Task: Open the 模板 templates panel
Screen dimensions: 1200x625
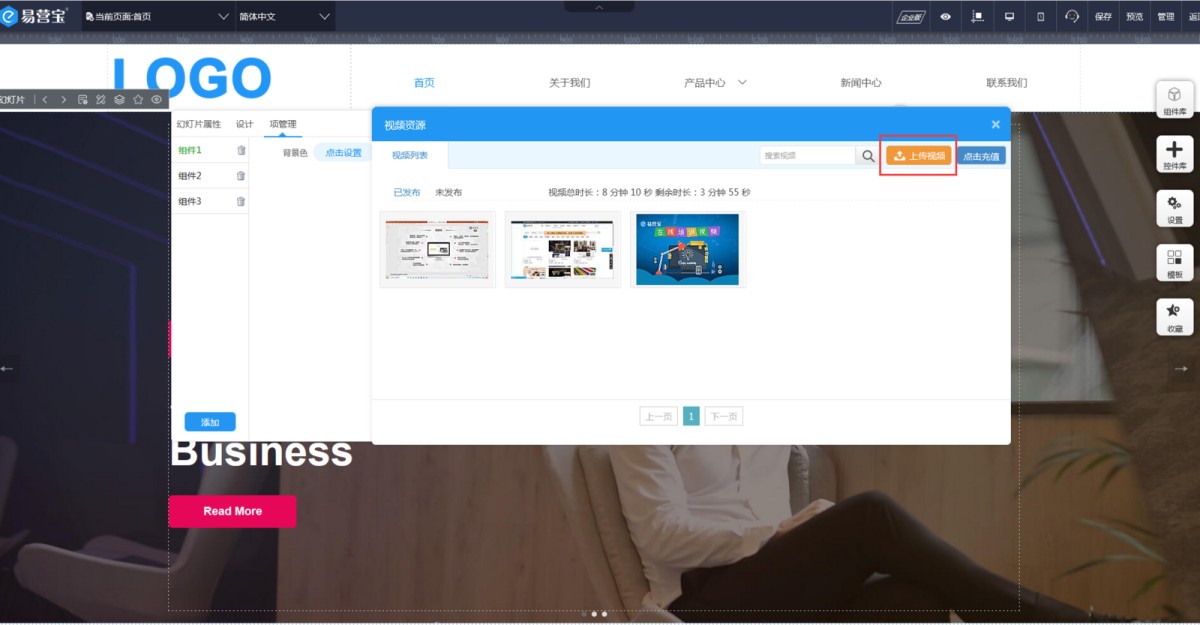Action: (1174, 263)
